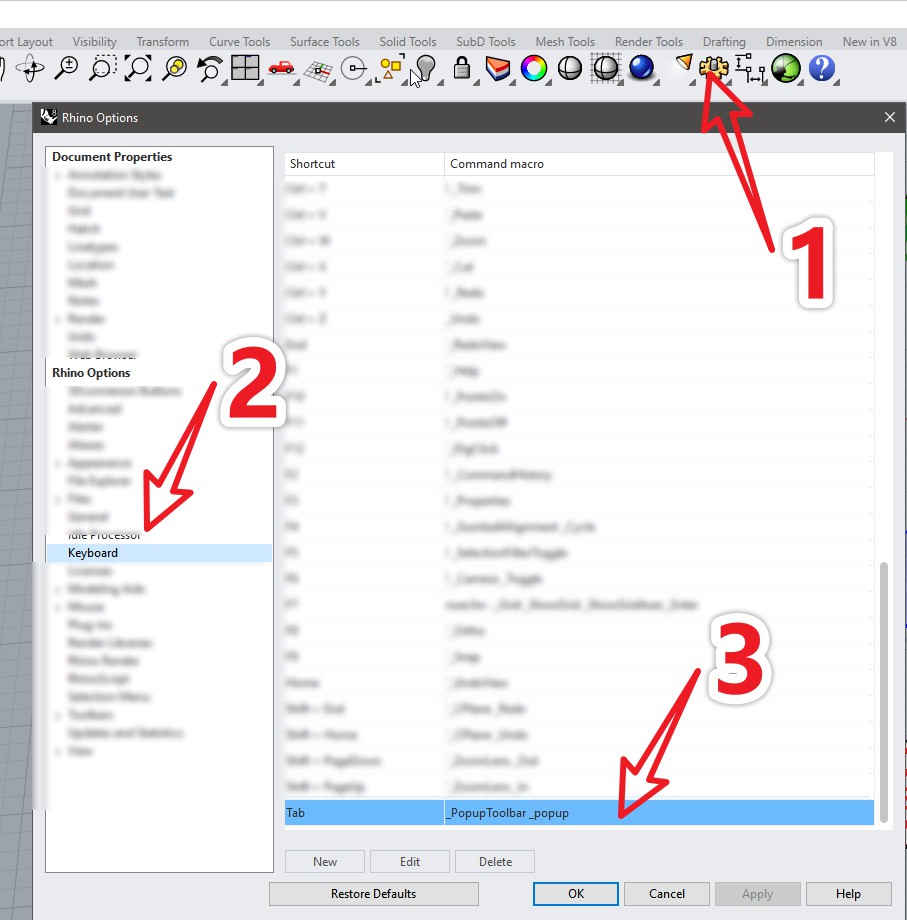Open the Transform toolbar tab
The image size is (907, 920).
(x=163, y=42)
